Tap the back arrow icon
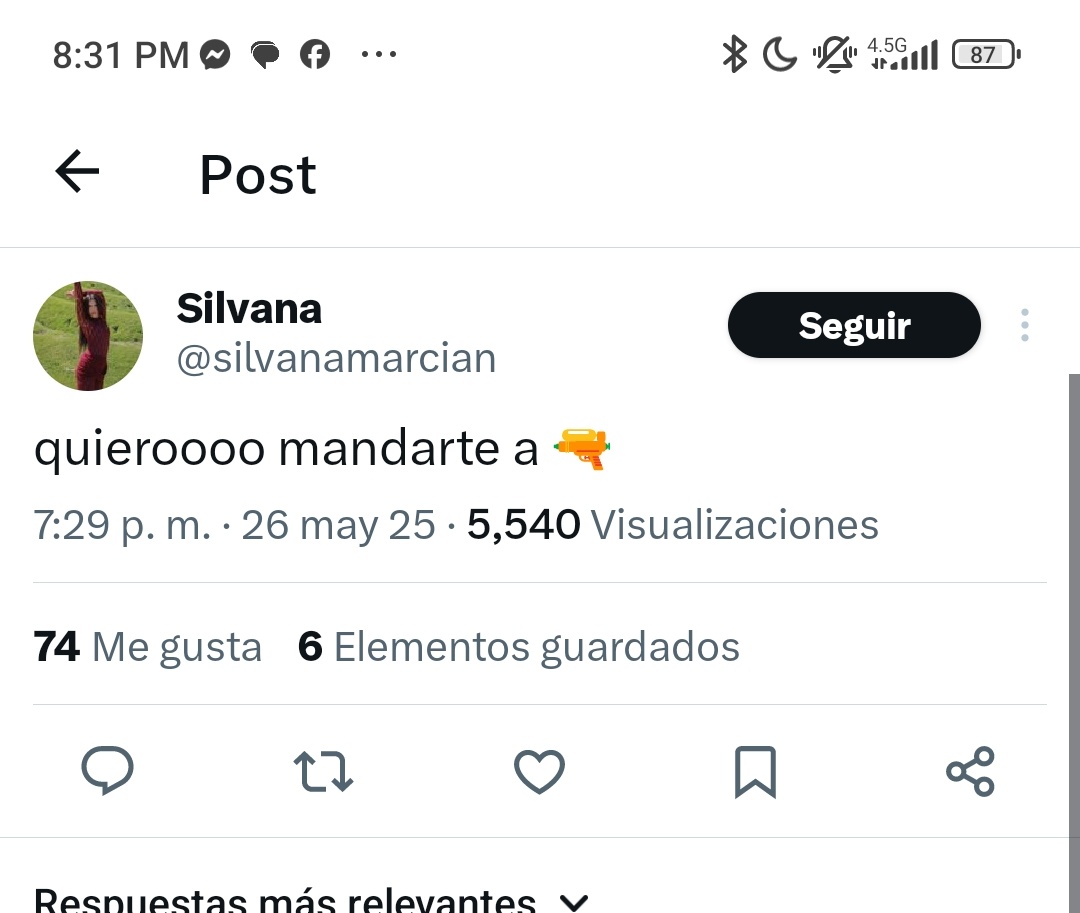1080x913 pixels. [x=77, y=171]
